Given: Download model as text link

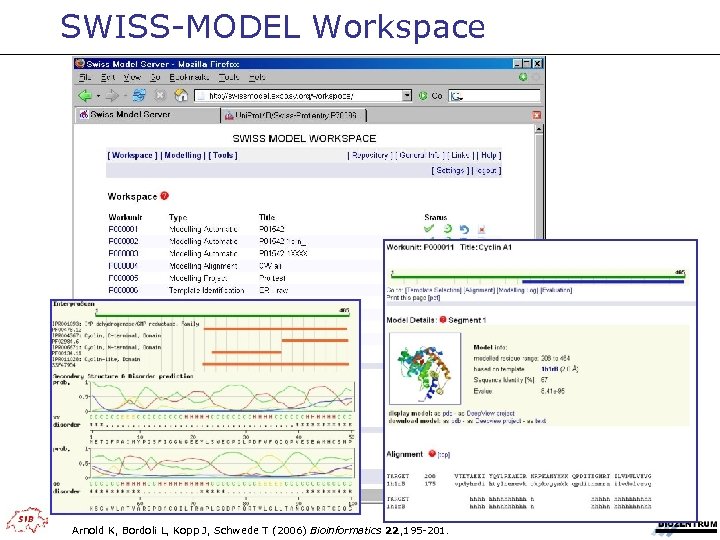Looking at the screenshot, I should point(539,421).
